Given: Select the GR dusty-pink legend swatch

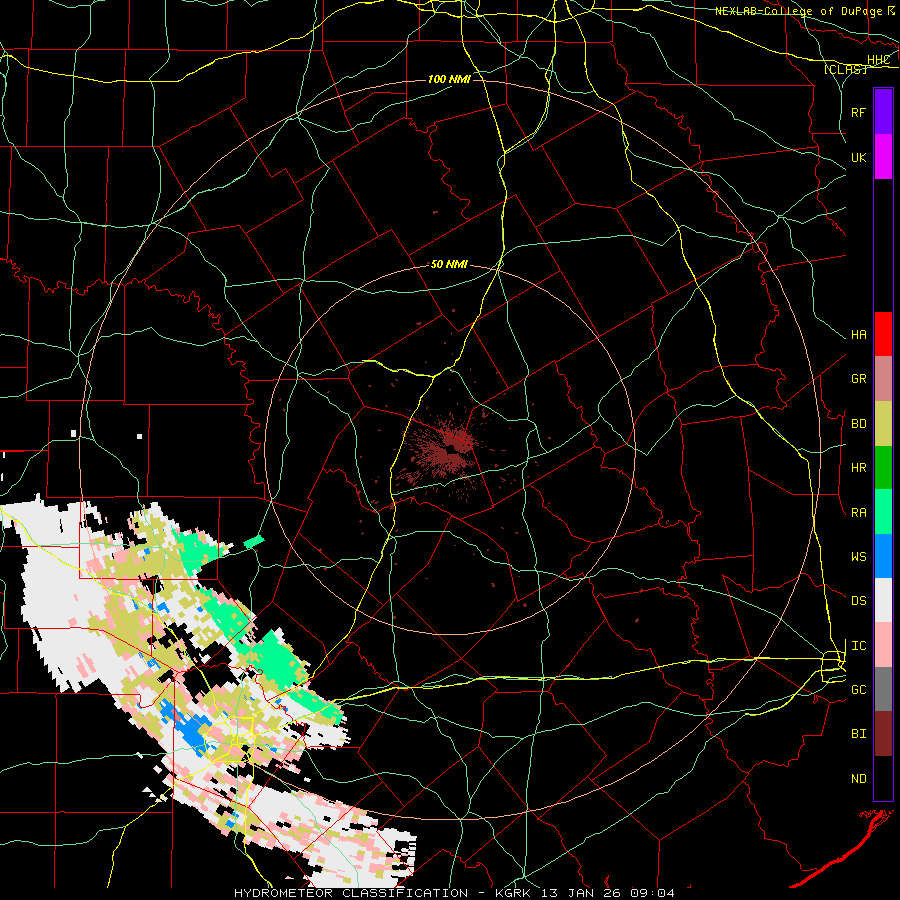Looking at the screenshot, I should (883, 379).
